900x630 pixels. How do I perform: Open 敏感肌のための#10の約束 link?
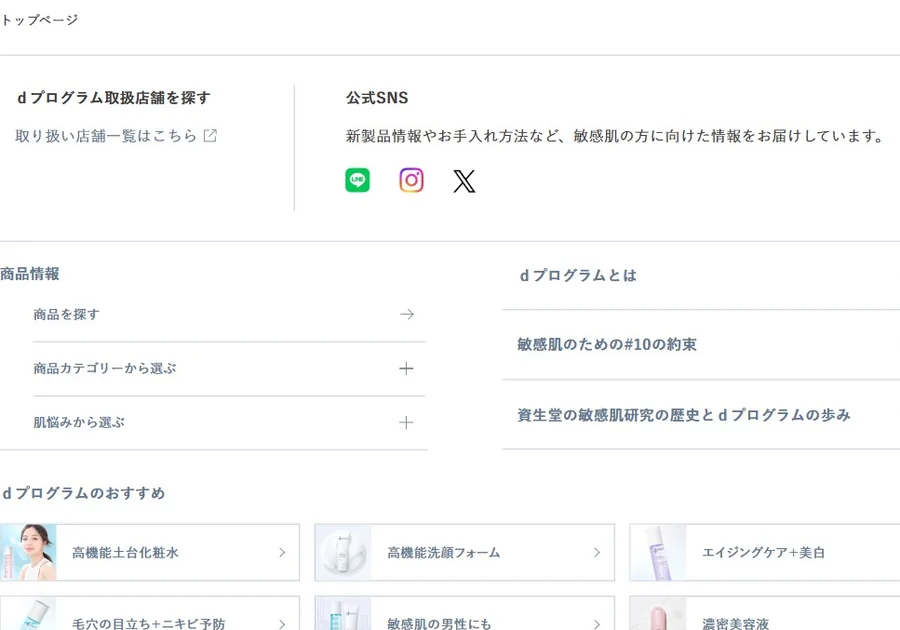pyautogui.click(x=607, y=344)
